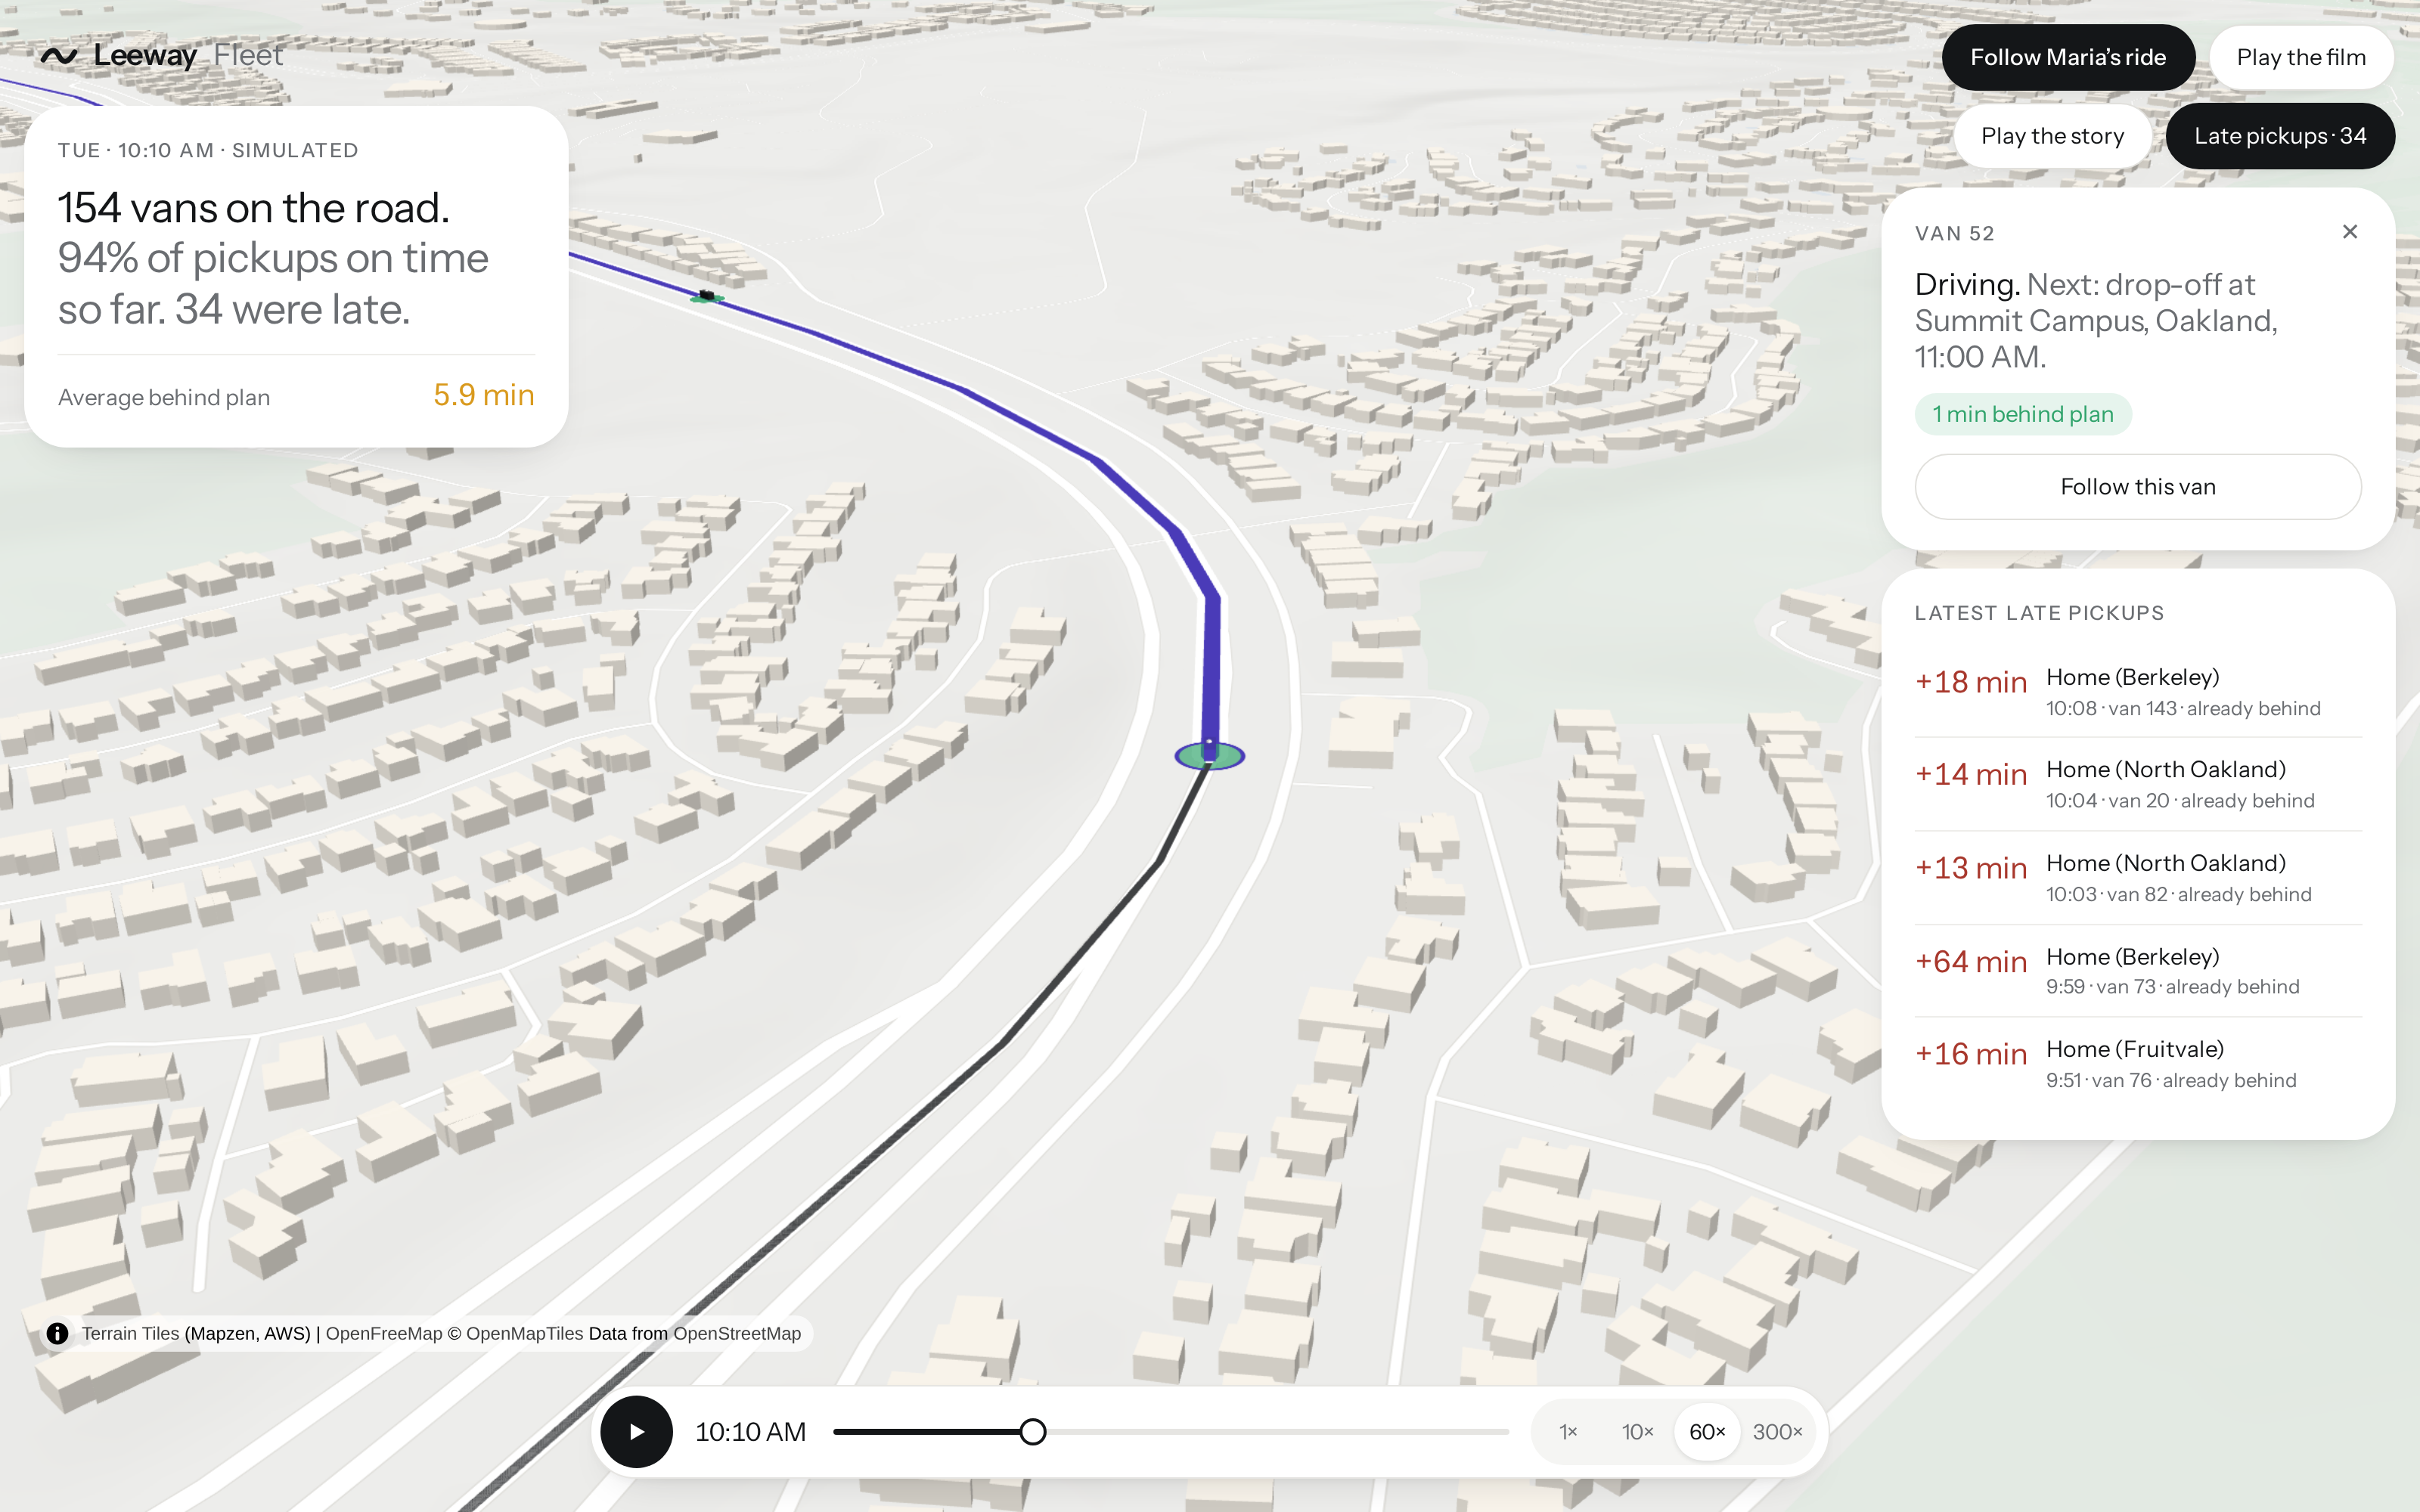
Task: Select the small black van on the highway
Action: click(707, 296)
